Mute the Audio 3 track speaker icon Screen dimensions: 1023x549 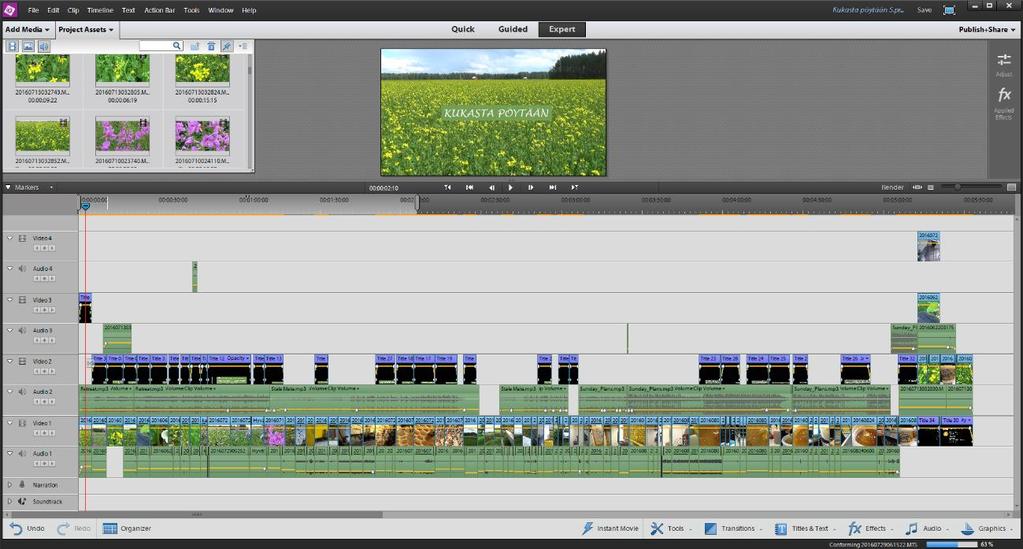(22, 330)
